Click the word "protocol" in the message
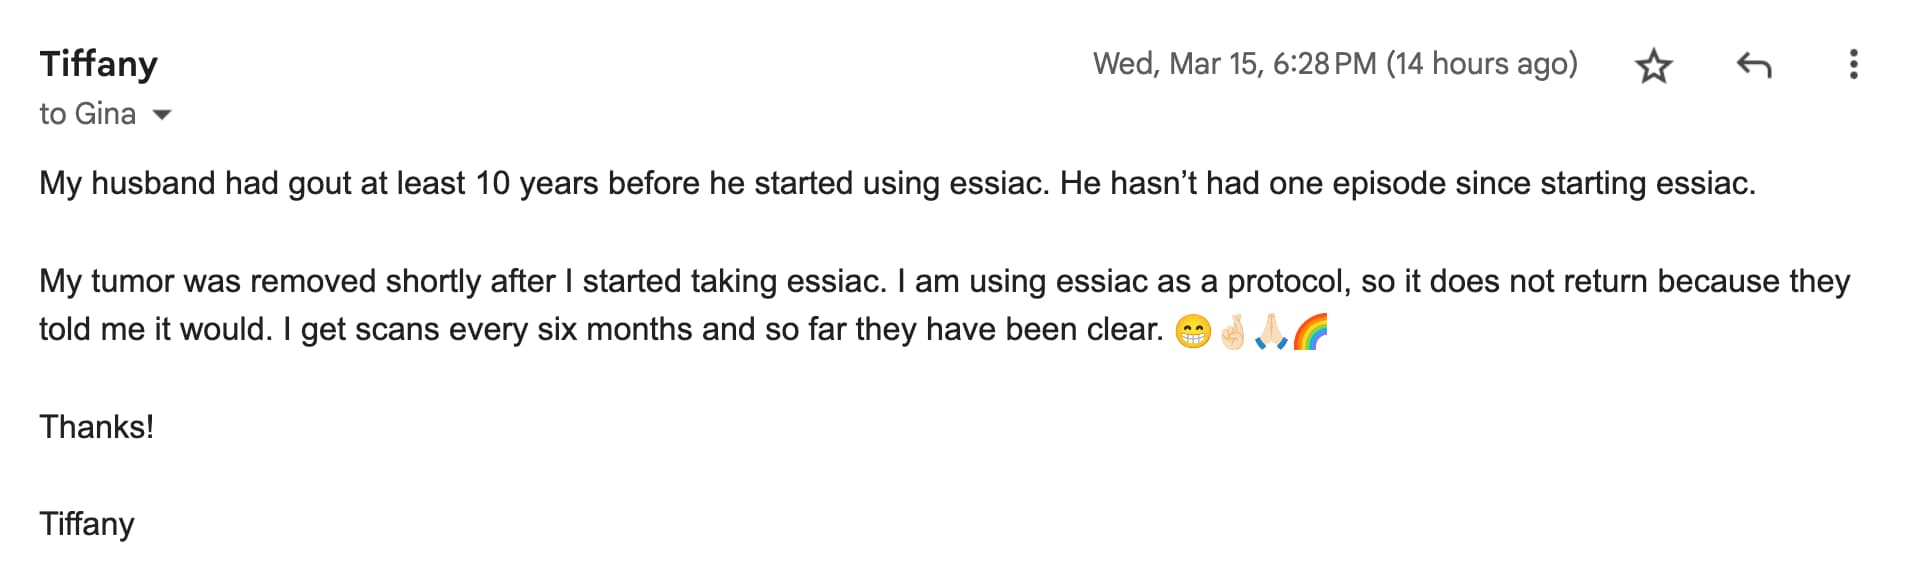 1288,281
